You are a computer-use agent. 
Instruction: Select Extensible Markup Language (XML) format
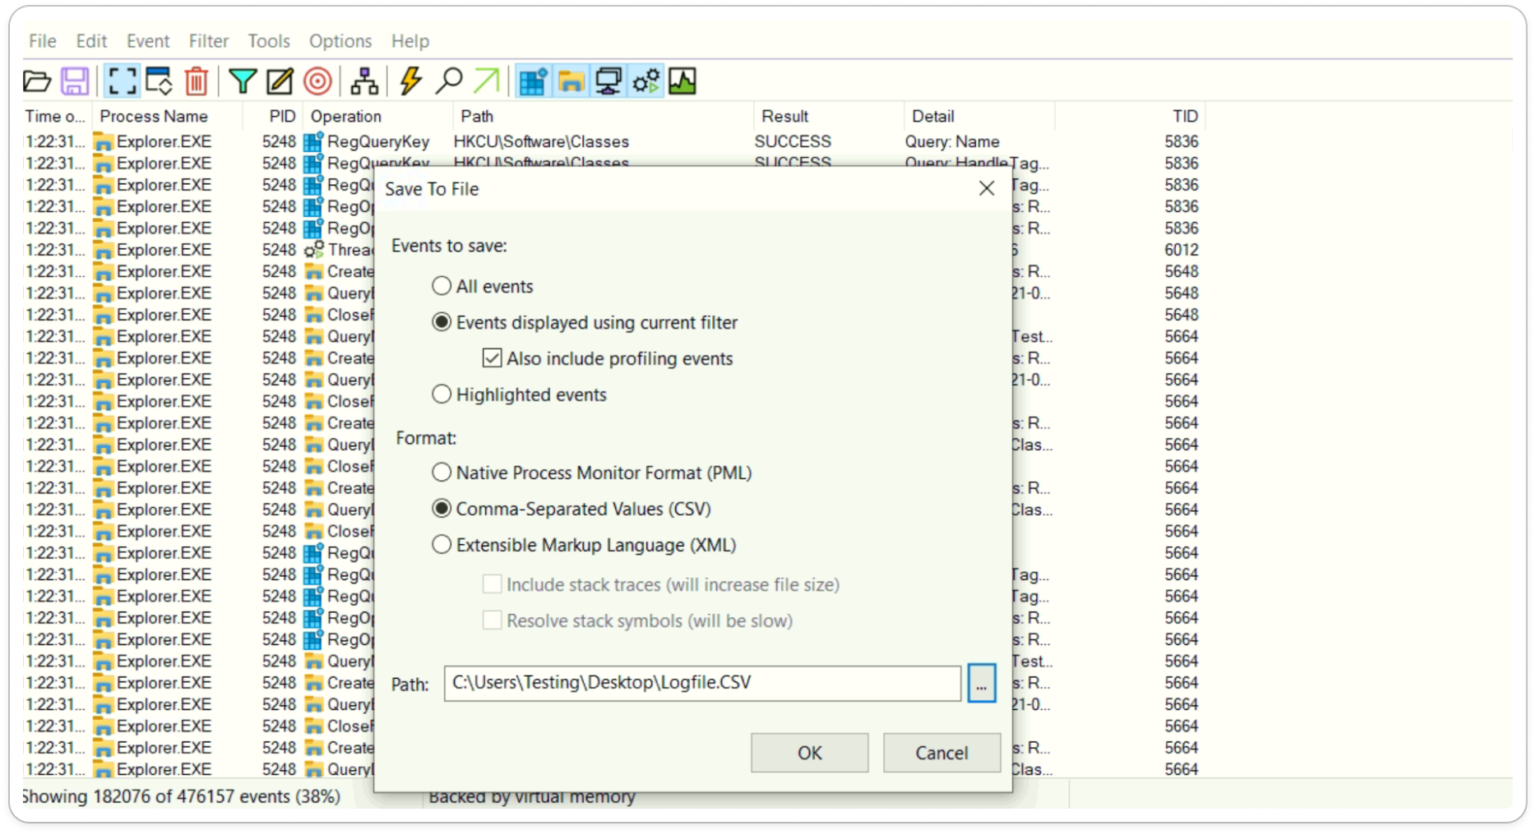click(x=442, y=544)
